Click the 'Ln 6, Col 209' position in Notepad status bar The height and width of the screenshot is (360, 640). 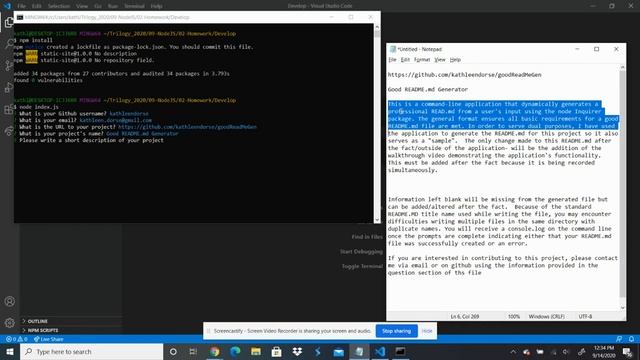pos(464,316)
